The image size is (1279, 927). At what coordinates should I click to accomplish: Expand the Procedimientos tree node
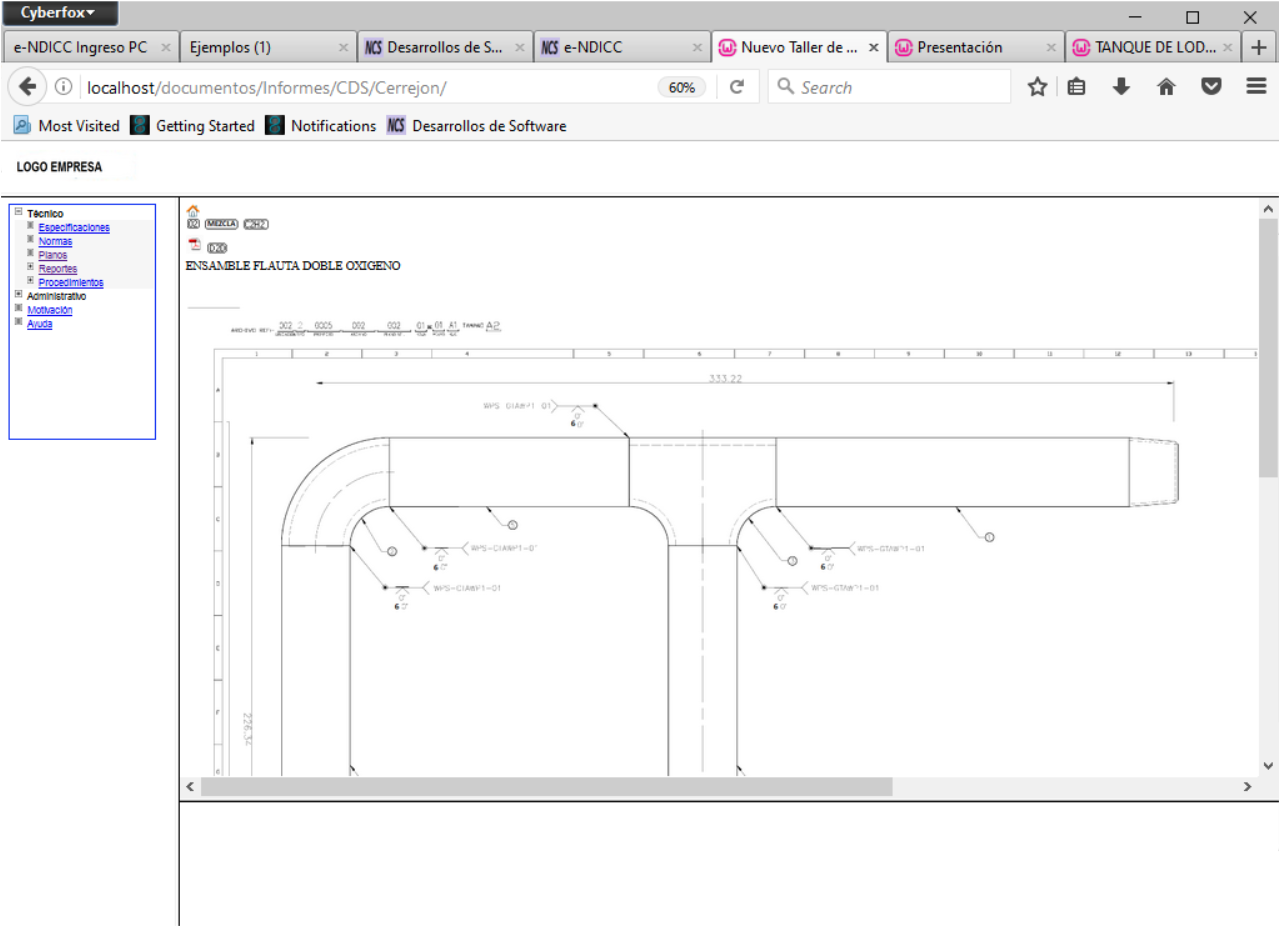[30, 281]
